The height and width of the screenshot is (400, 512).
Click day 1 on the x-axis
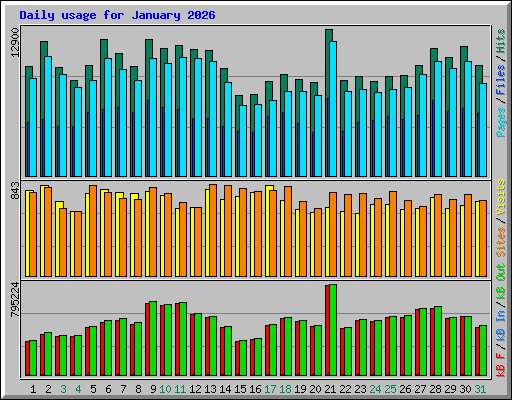pyautogui.click(x=33, y=389)
